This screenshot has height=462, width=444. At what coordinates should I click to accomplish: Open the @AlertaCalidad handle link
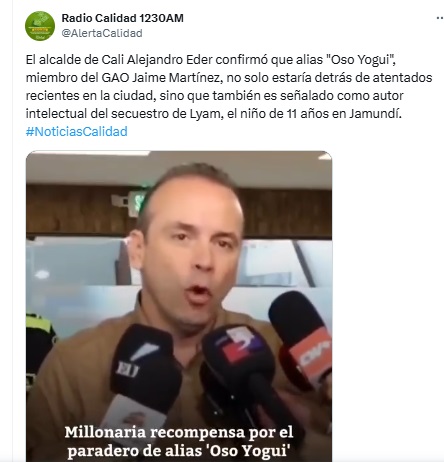[102, 33]
